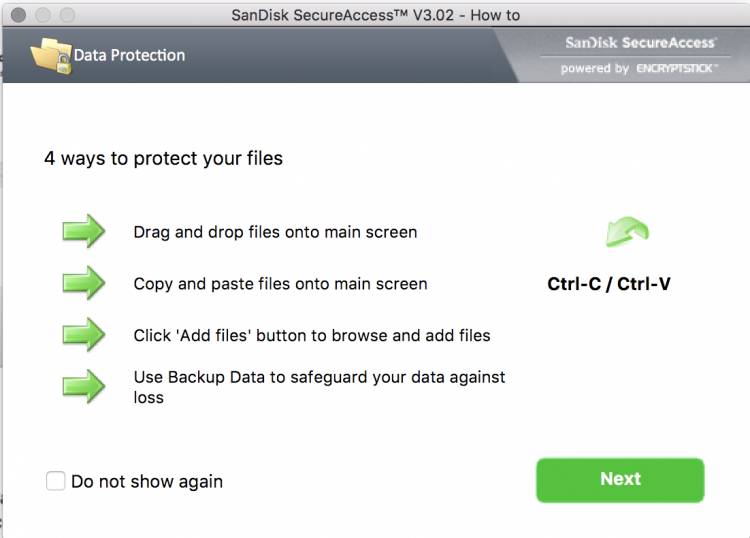
Task: Select the Add files button tip text
Action: point(312,335)
